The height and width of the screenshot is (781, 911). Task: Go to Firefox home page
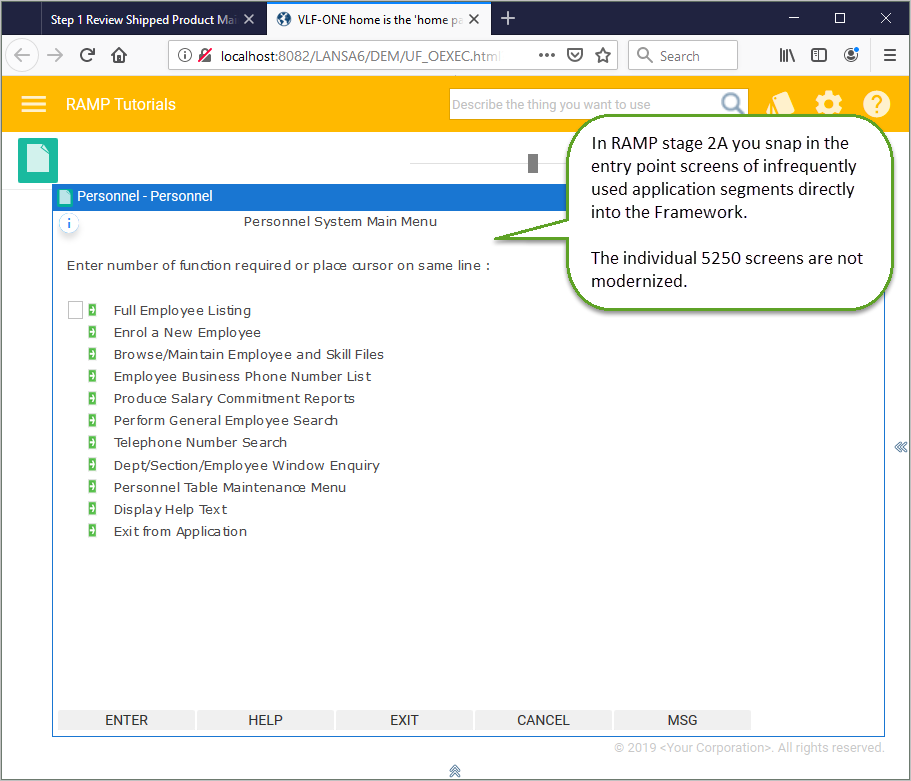tap(119, 55)
